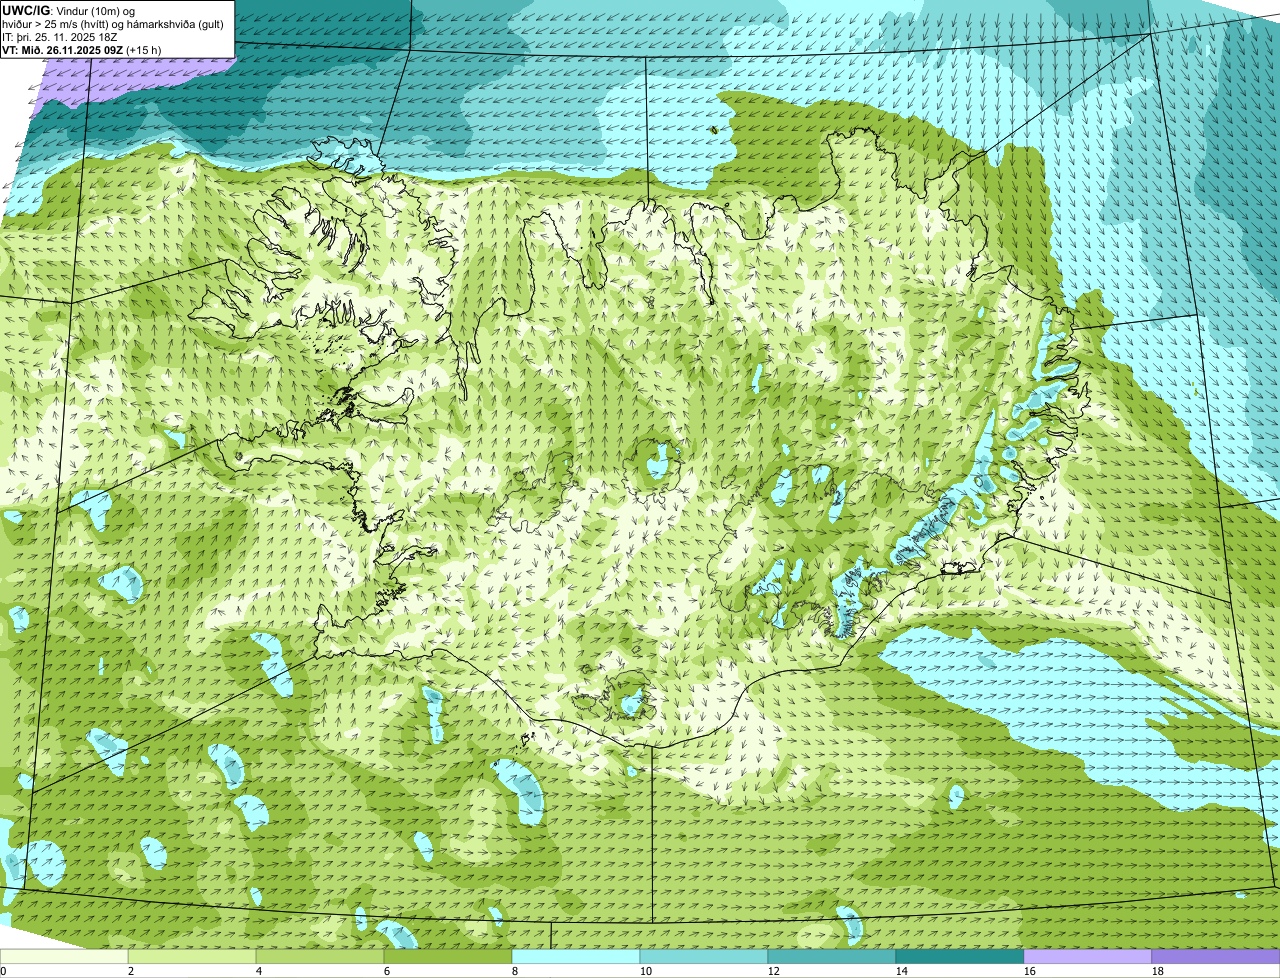Click the legend scale label "6"

pos(387,971)
